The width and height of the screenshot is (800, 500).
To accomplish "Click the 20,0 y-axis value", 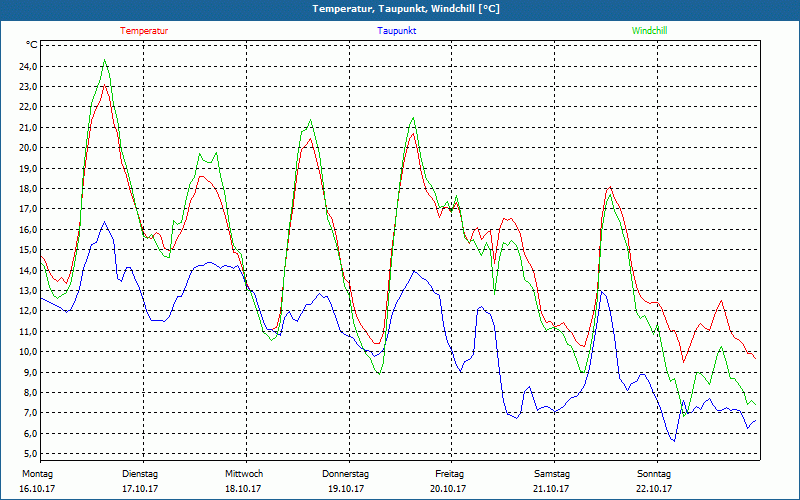I will tap(29, 148).
